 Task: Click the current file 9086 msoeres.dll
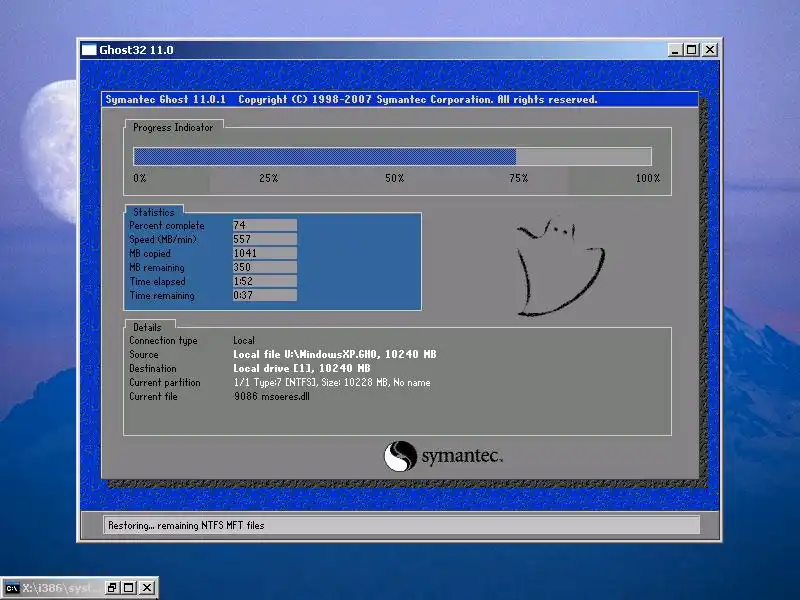(271, 396)
